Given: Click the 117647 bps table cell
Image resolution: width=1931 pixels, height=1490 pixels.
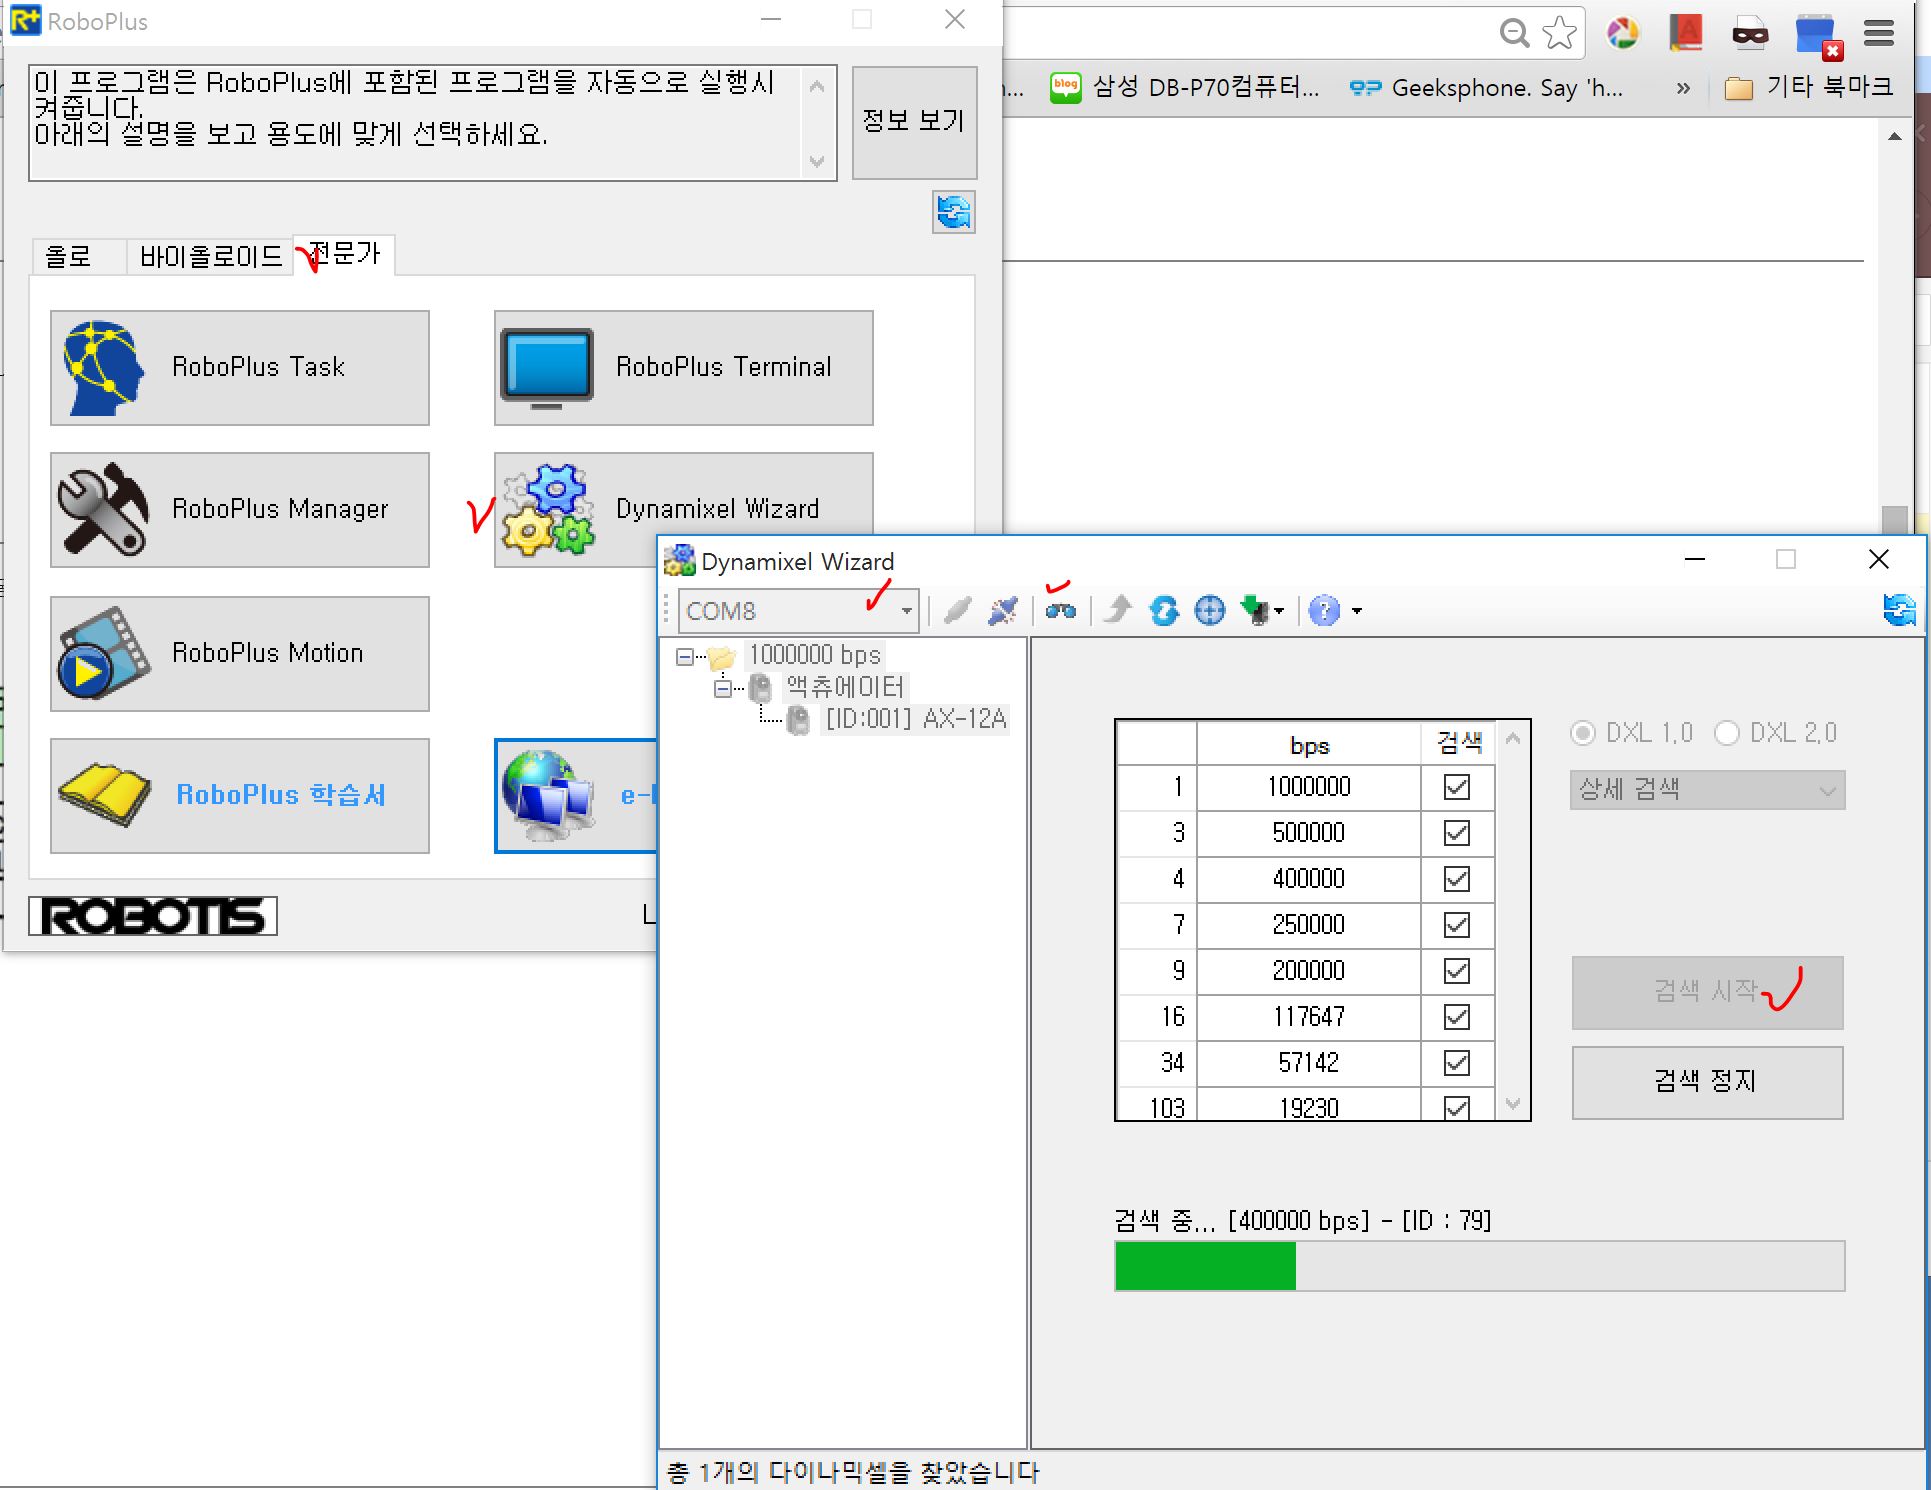Looking at the screenshot, I should tap(1309, 1017).
